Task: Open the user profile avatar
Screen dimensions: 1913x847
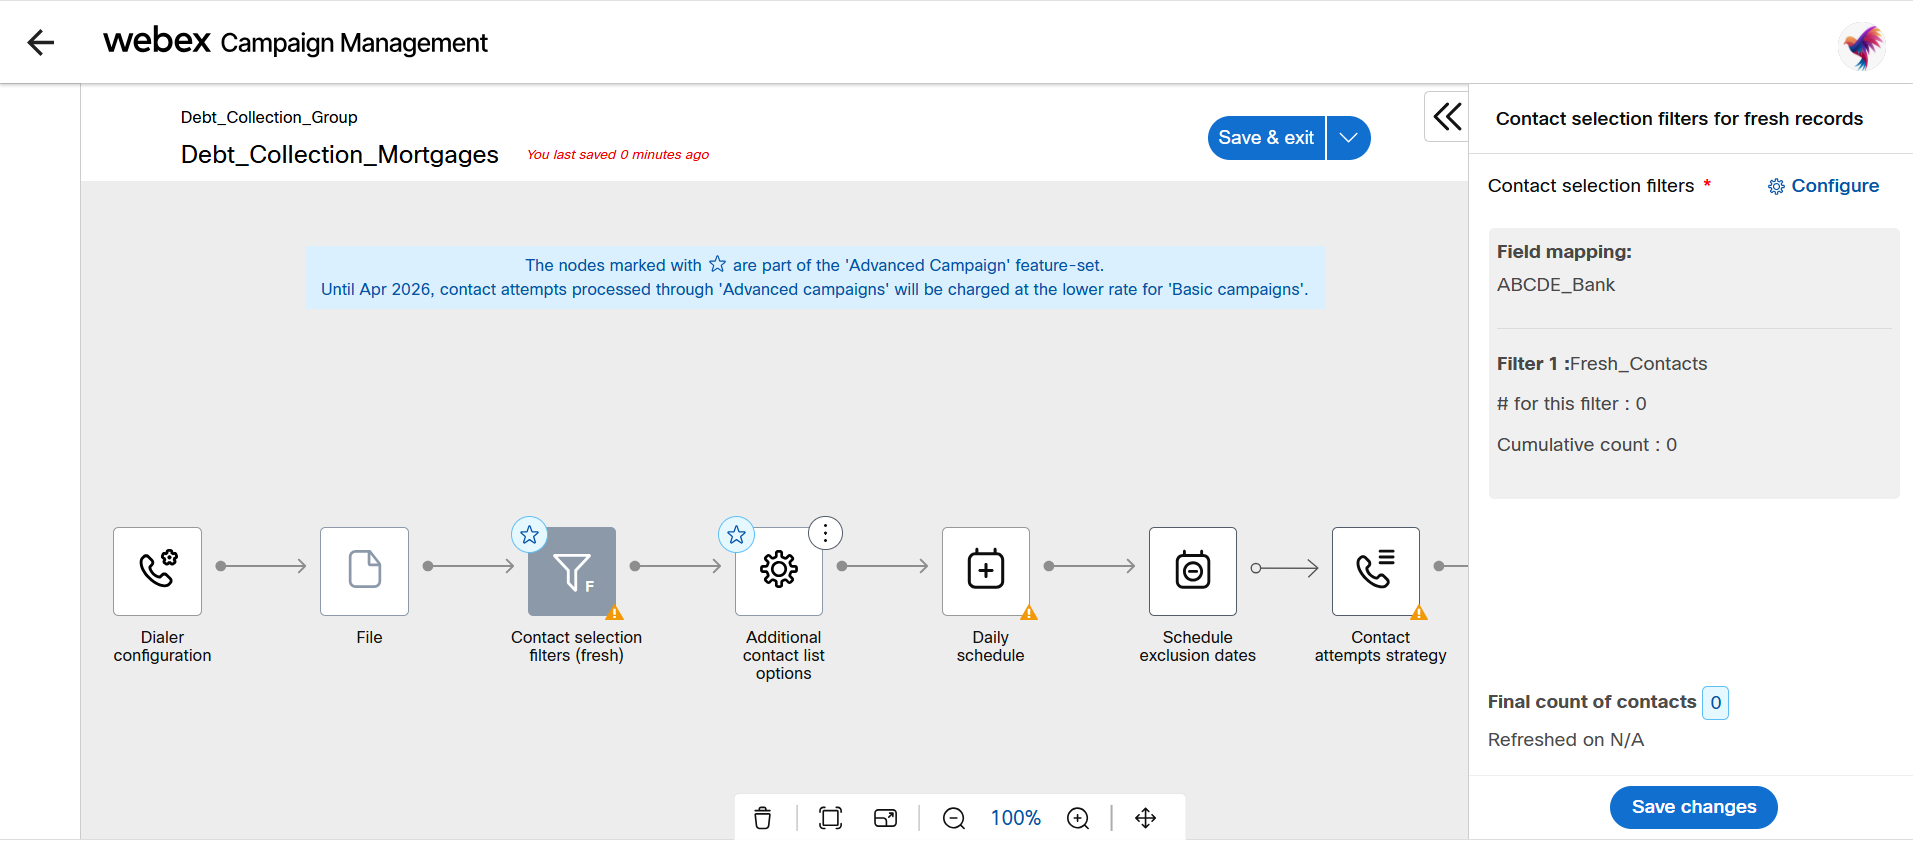Action: [x=1862, y=46]
